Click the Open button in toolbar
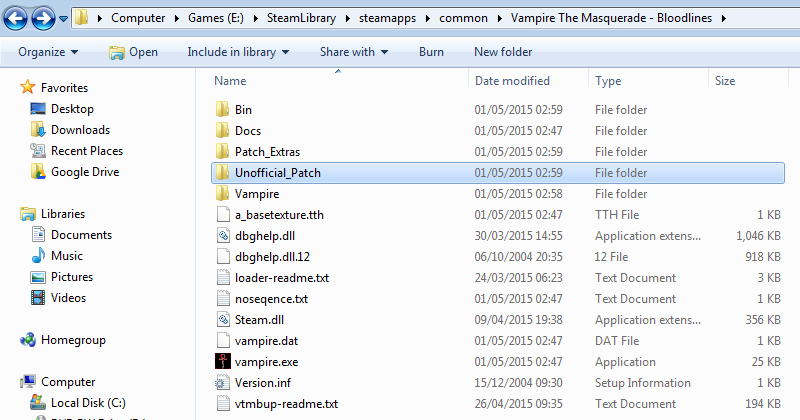This screenshot has width=800, height=420. click(x=133, y=52)
